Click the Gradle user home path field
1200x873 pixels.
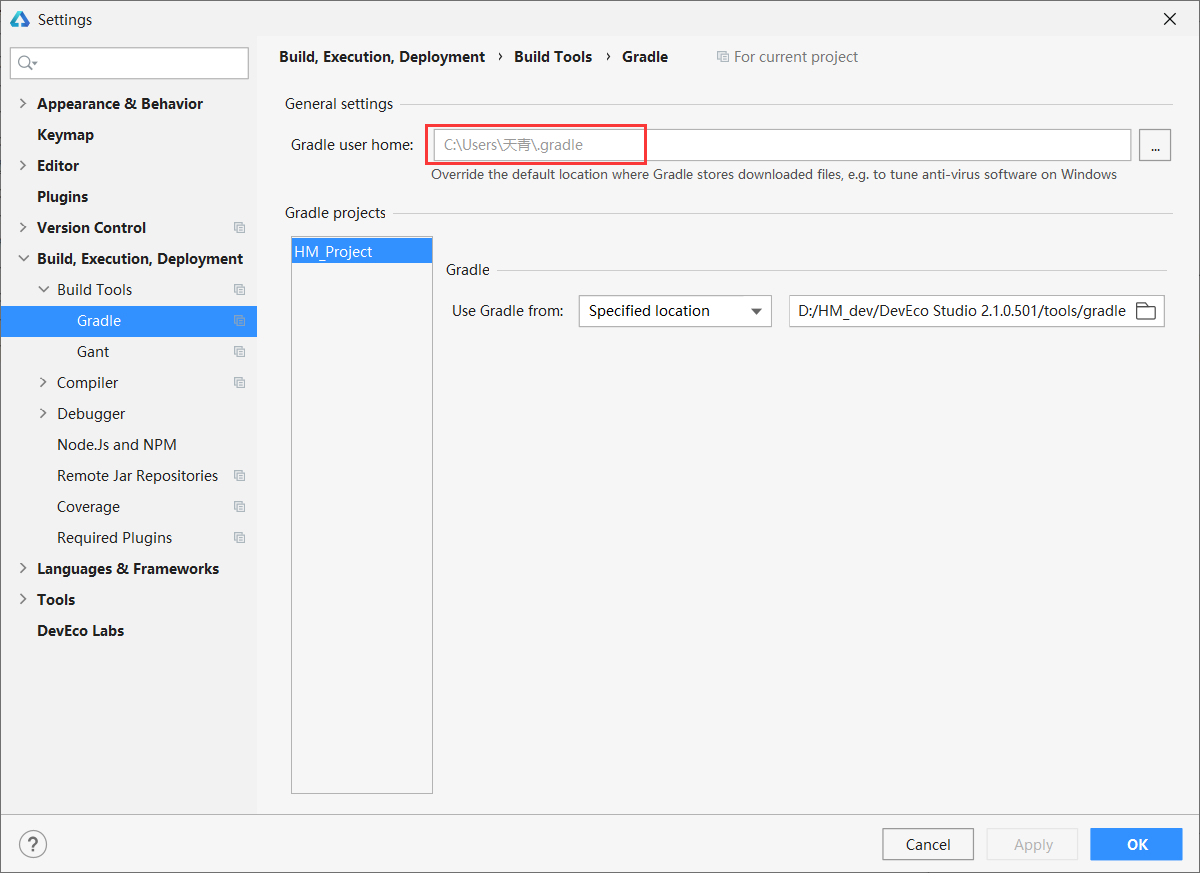click(782, 145)
